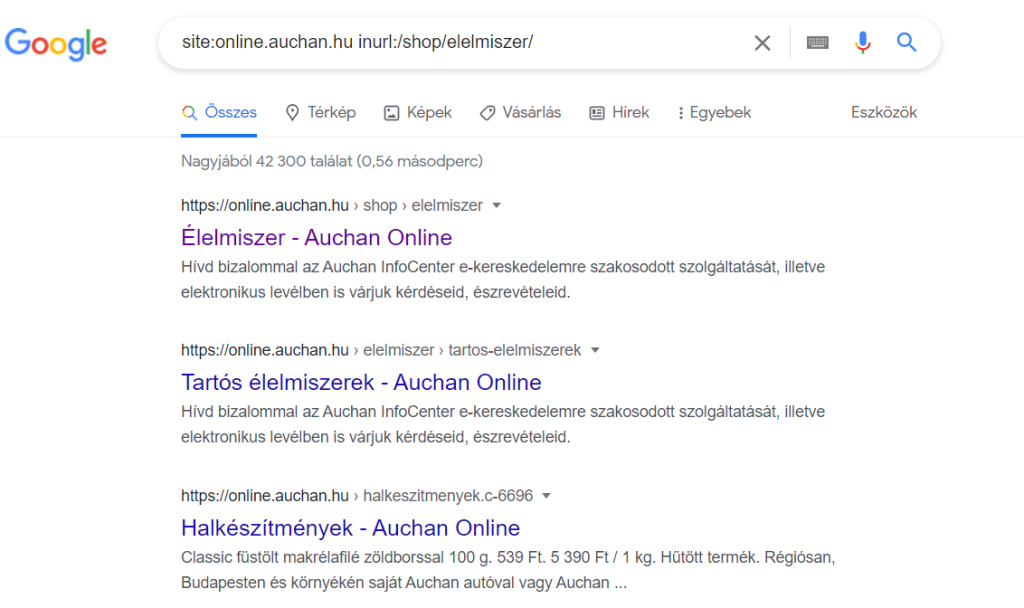
Task: Open the on-screen keyboard icon
Action: (x=818, y=43)
